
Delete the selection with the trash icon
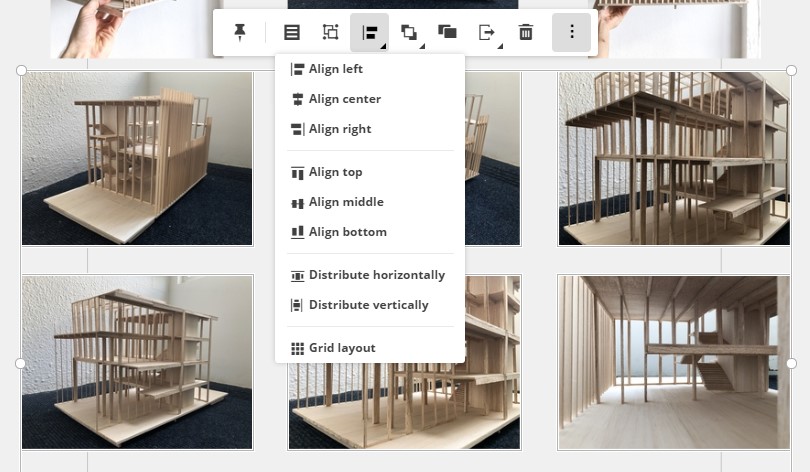(x=525, y=32)
